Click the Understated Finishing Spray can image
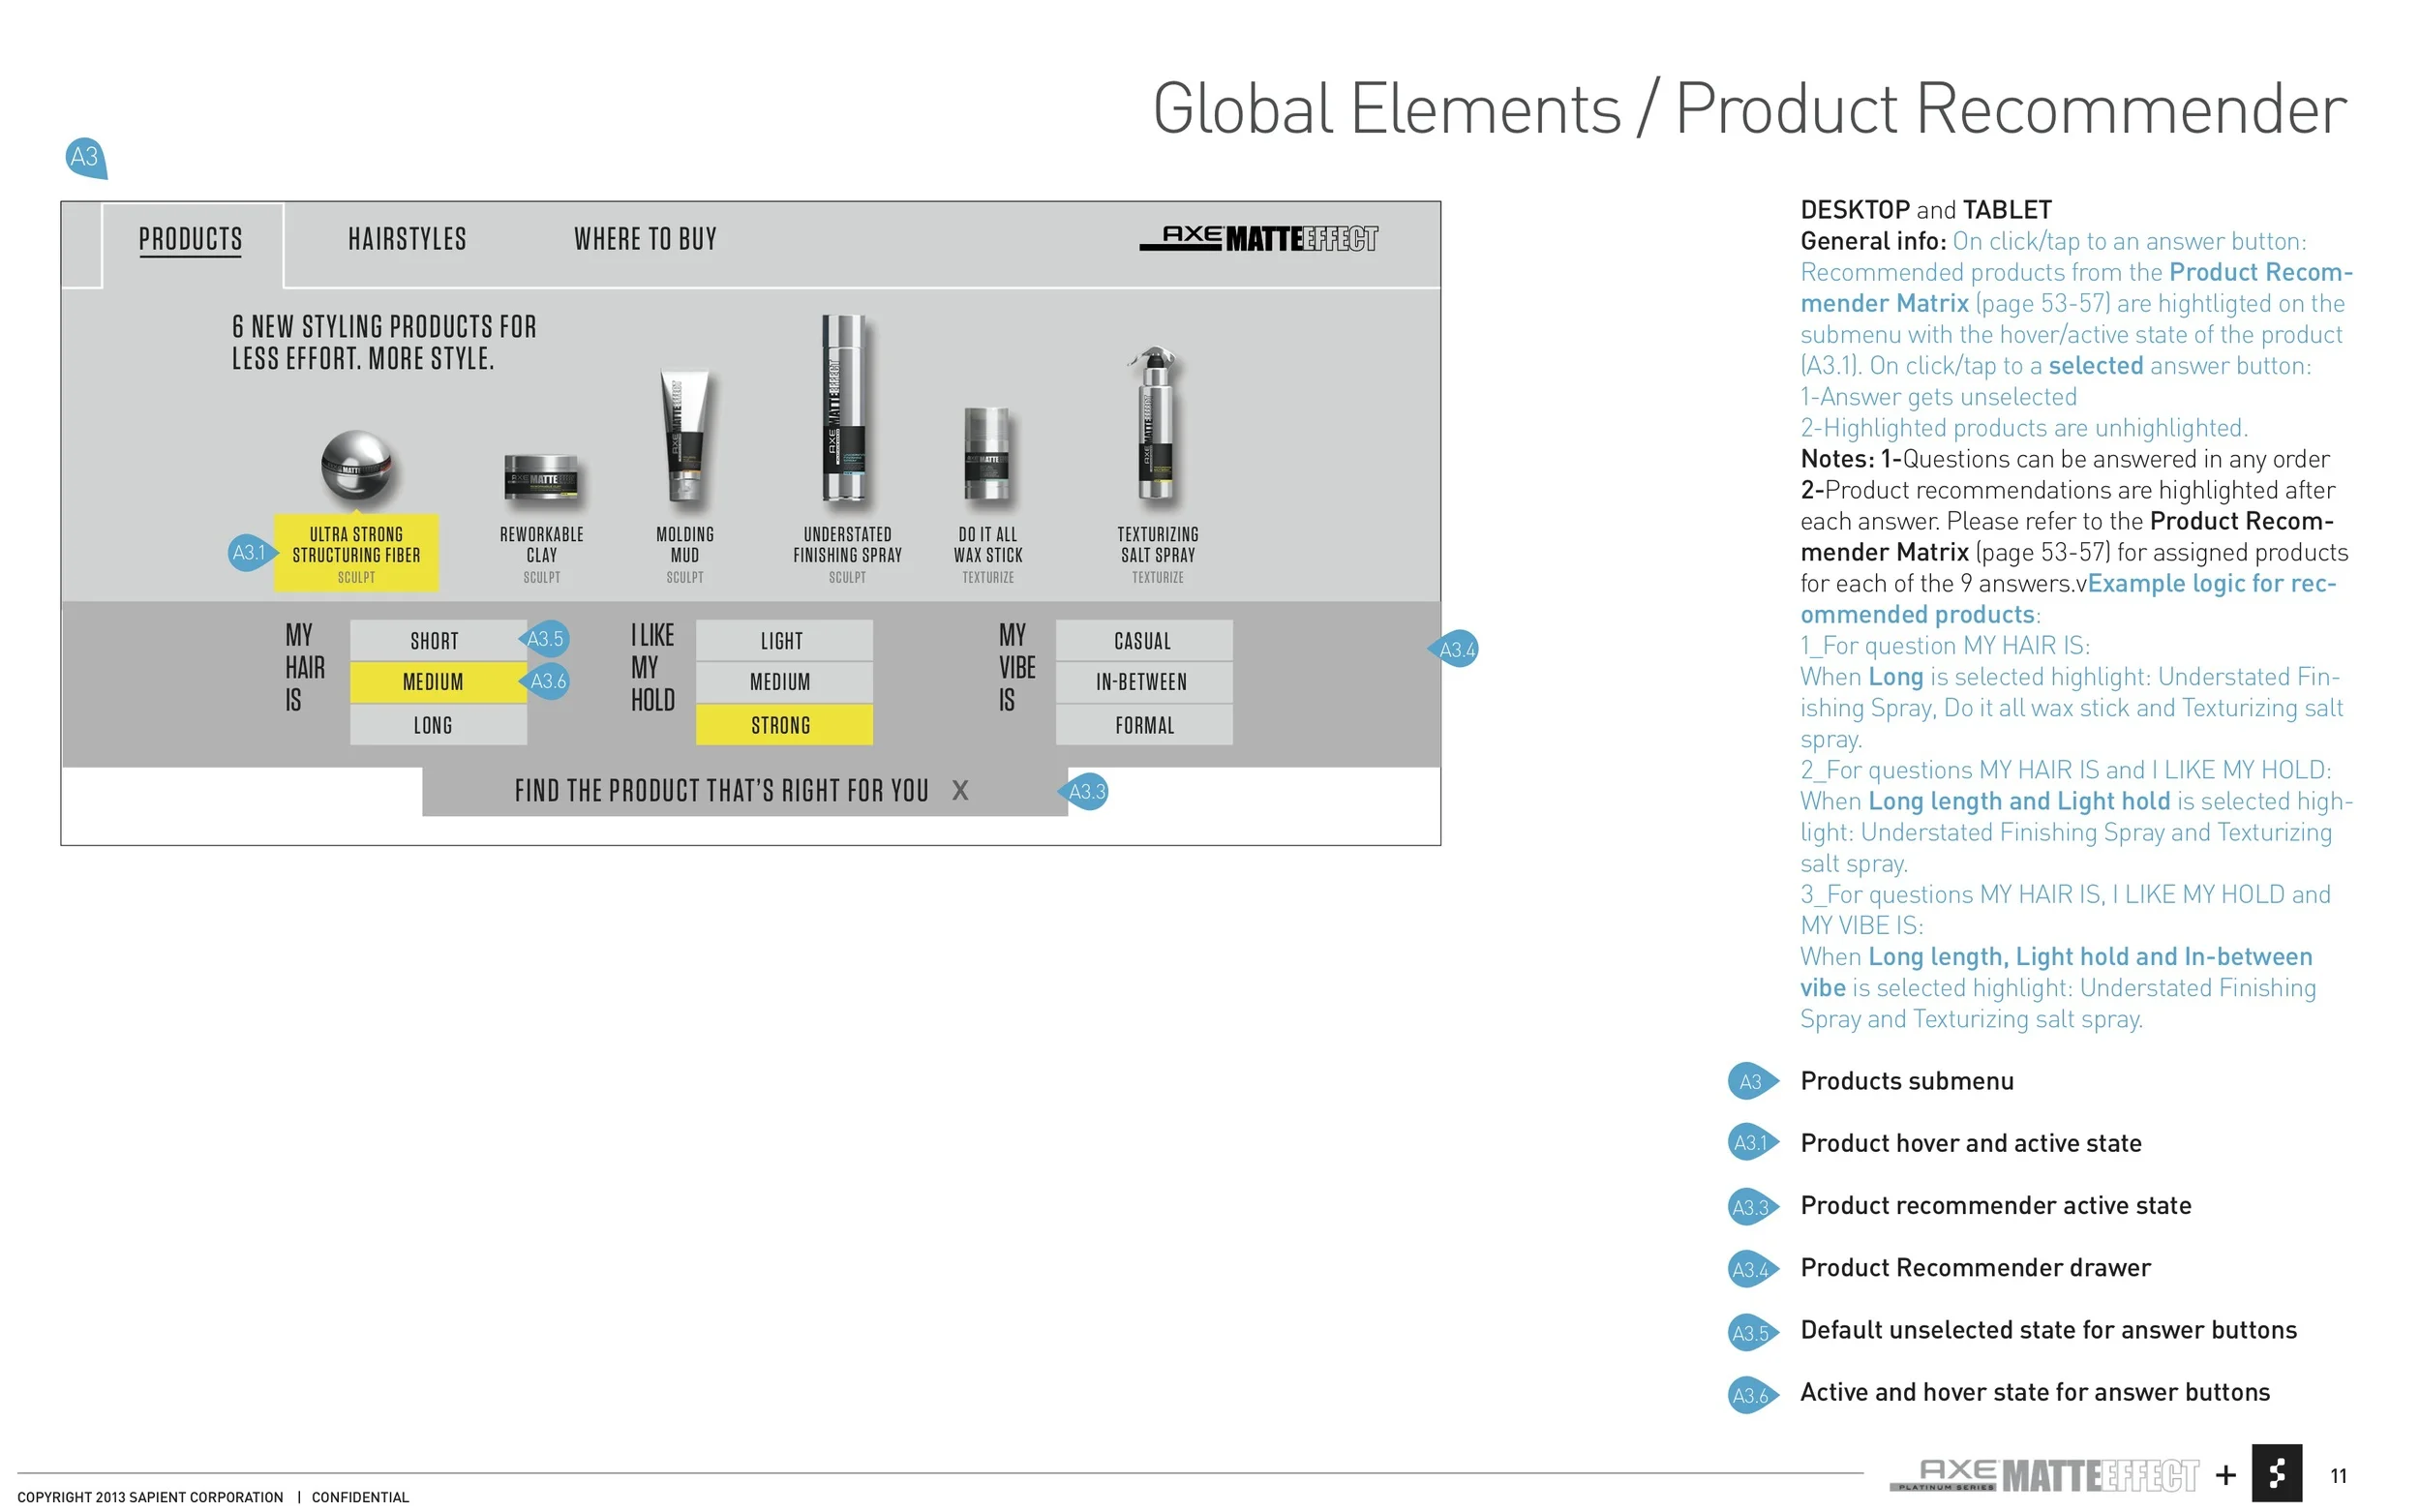Viewport: 2420px width, 1512px height. coord(846,408)
